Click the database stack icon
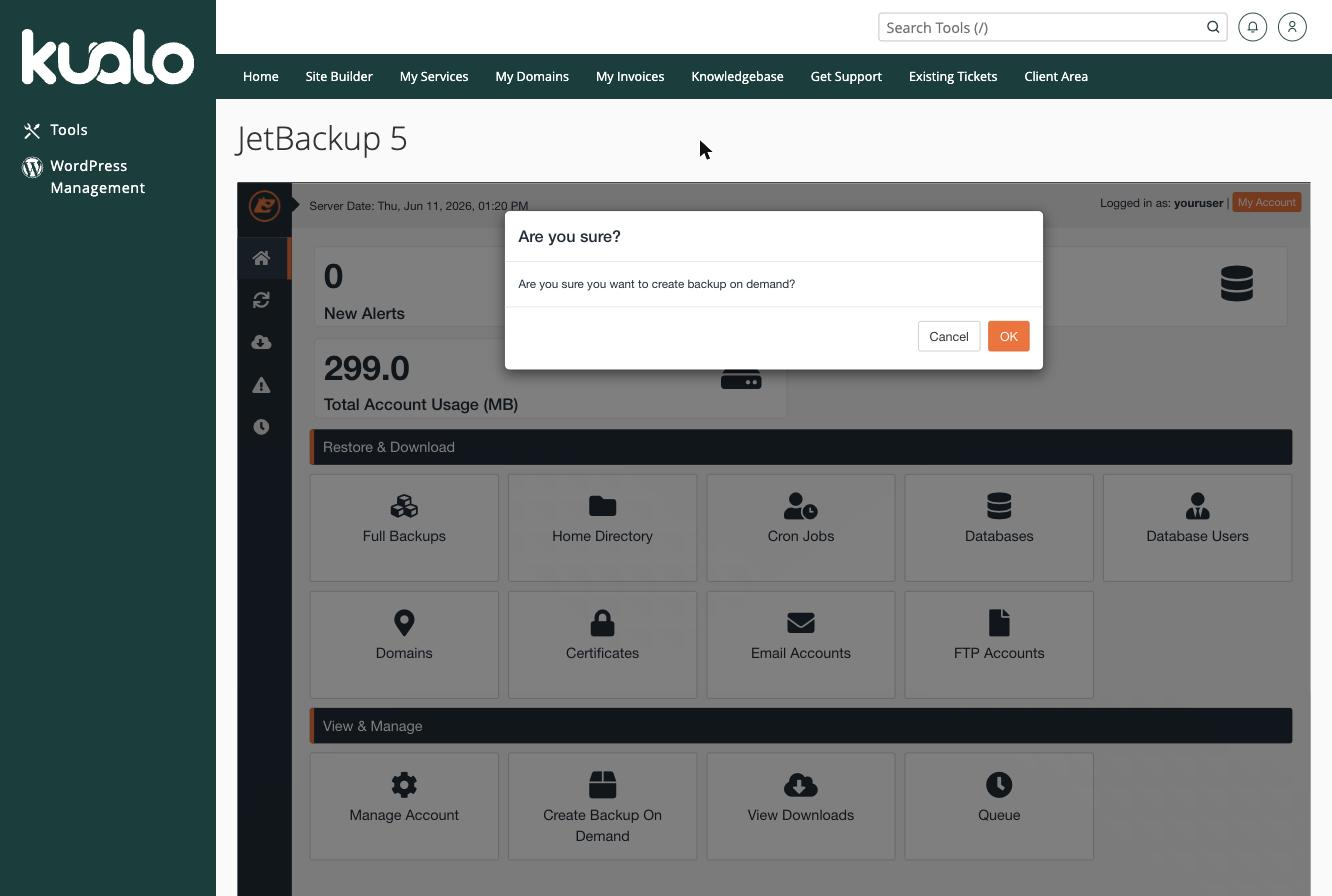The image size is (1332, 896). click(1237, 283)
